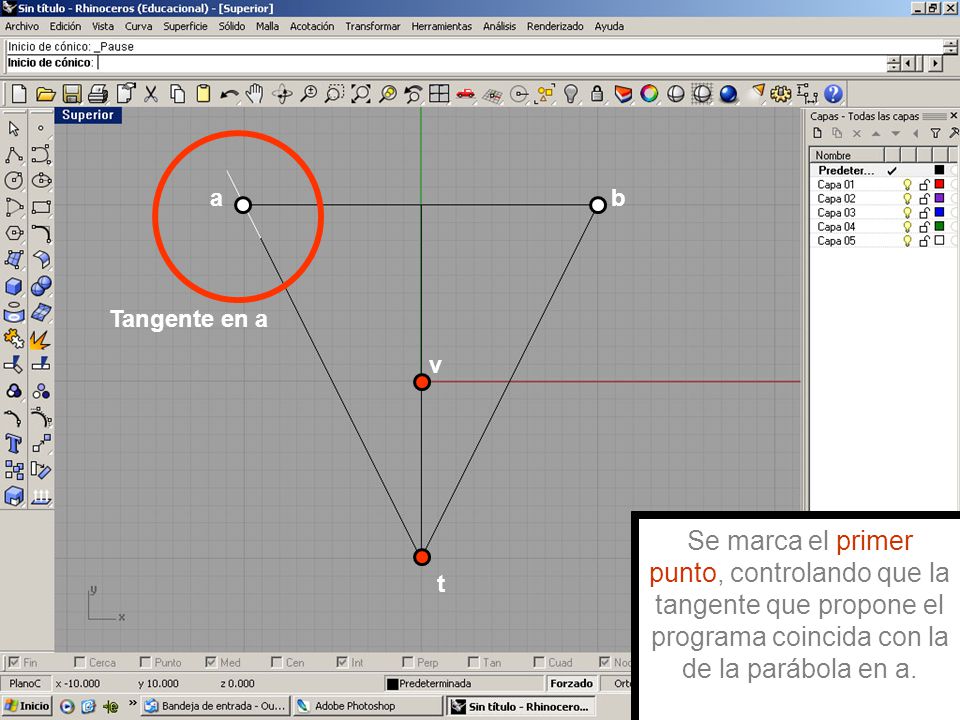Select the Polyline tool in the sidebar

pos(13,154)
